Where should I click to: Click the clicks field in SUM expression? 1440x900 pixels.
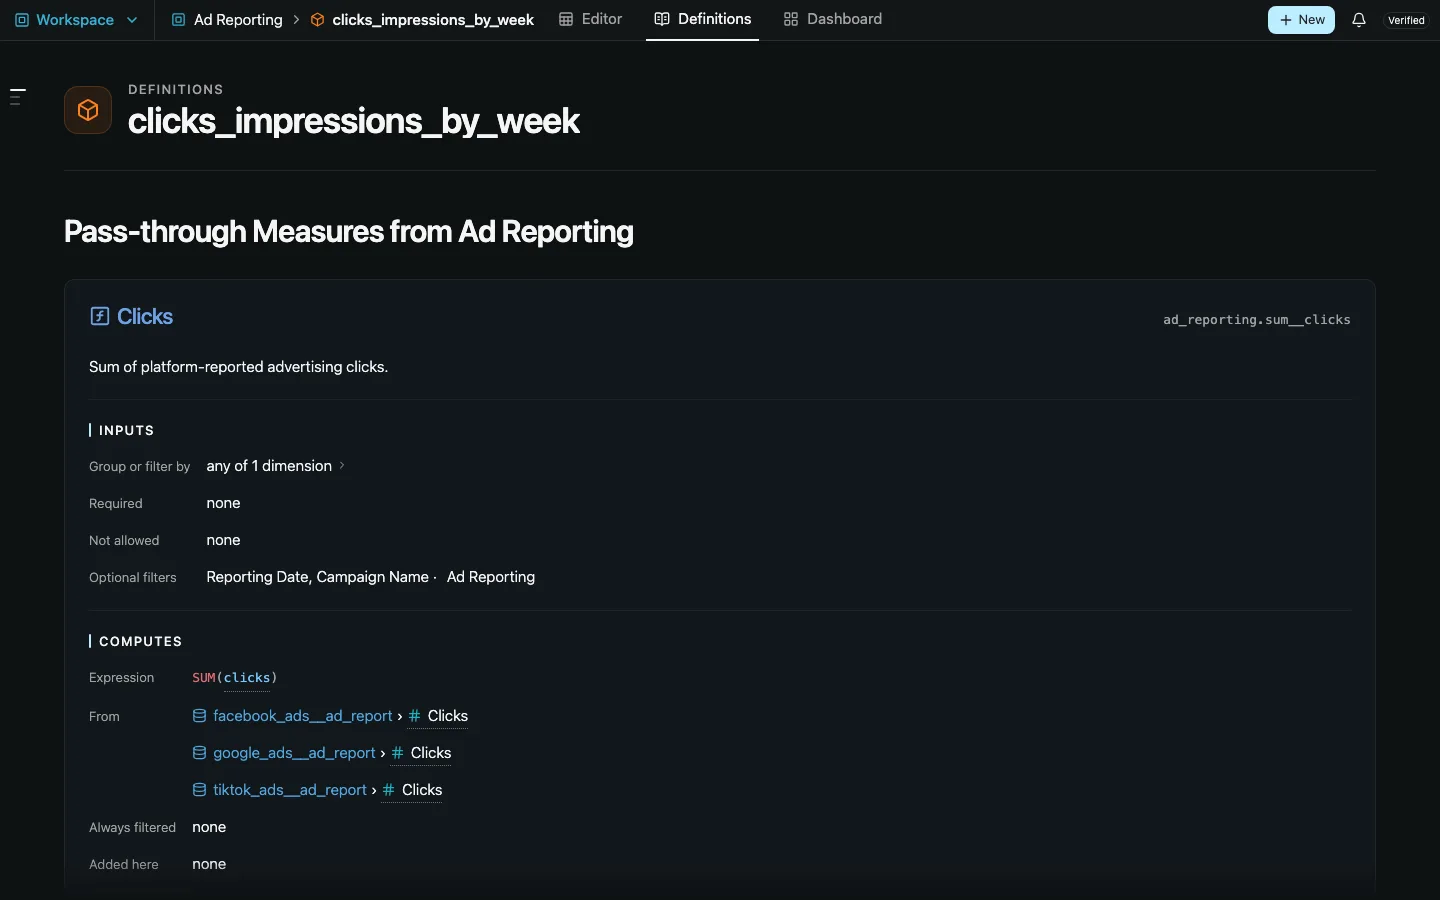pyautogui.click(x=247, y=678)
